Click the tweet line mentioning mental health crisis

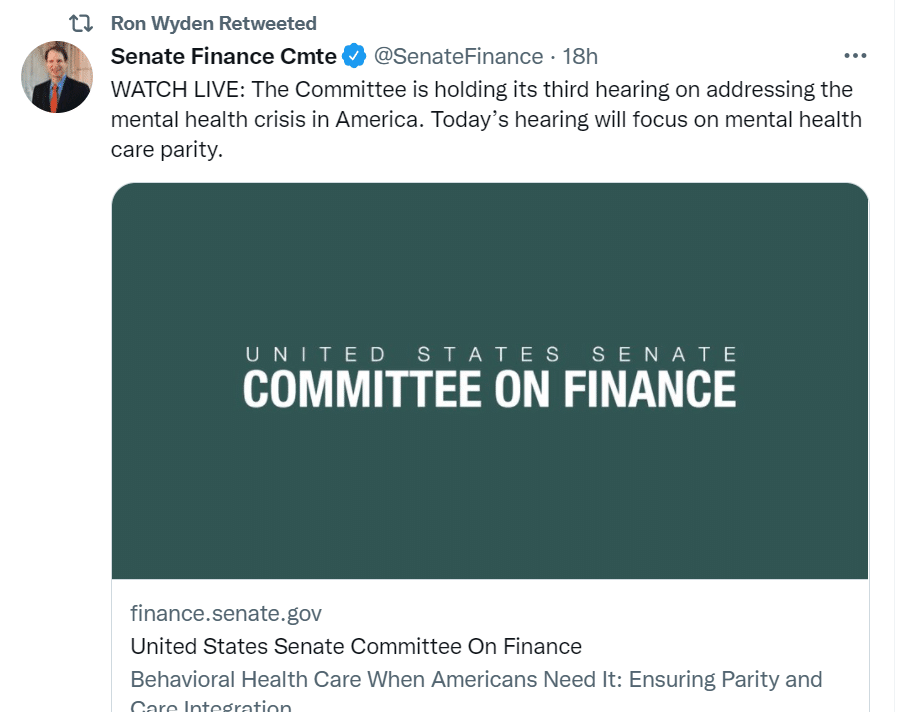coord(486,120)
